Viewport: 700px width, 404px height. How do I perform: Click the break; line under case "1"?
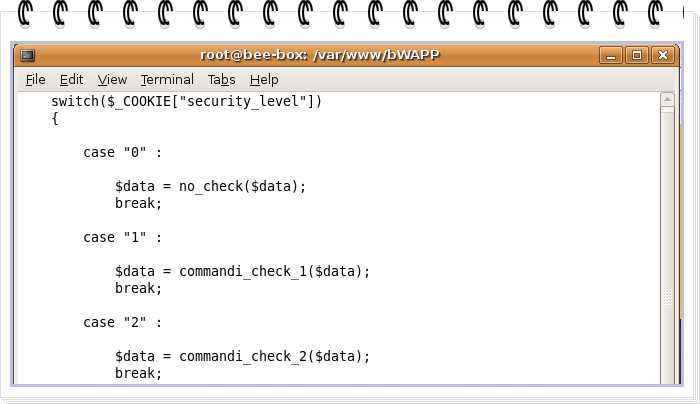(138, 288)
